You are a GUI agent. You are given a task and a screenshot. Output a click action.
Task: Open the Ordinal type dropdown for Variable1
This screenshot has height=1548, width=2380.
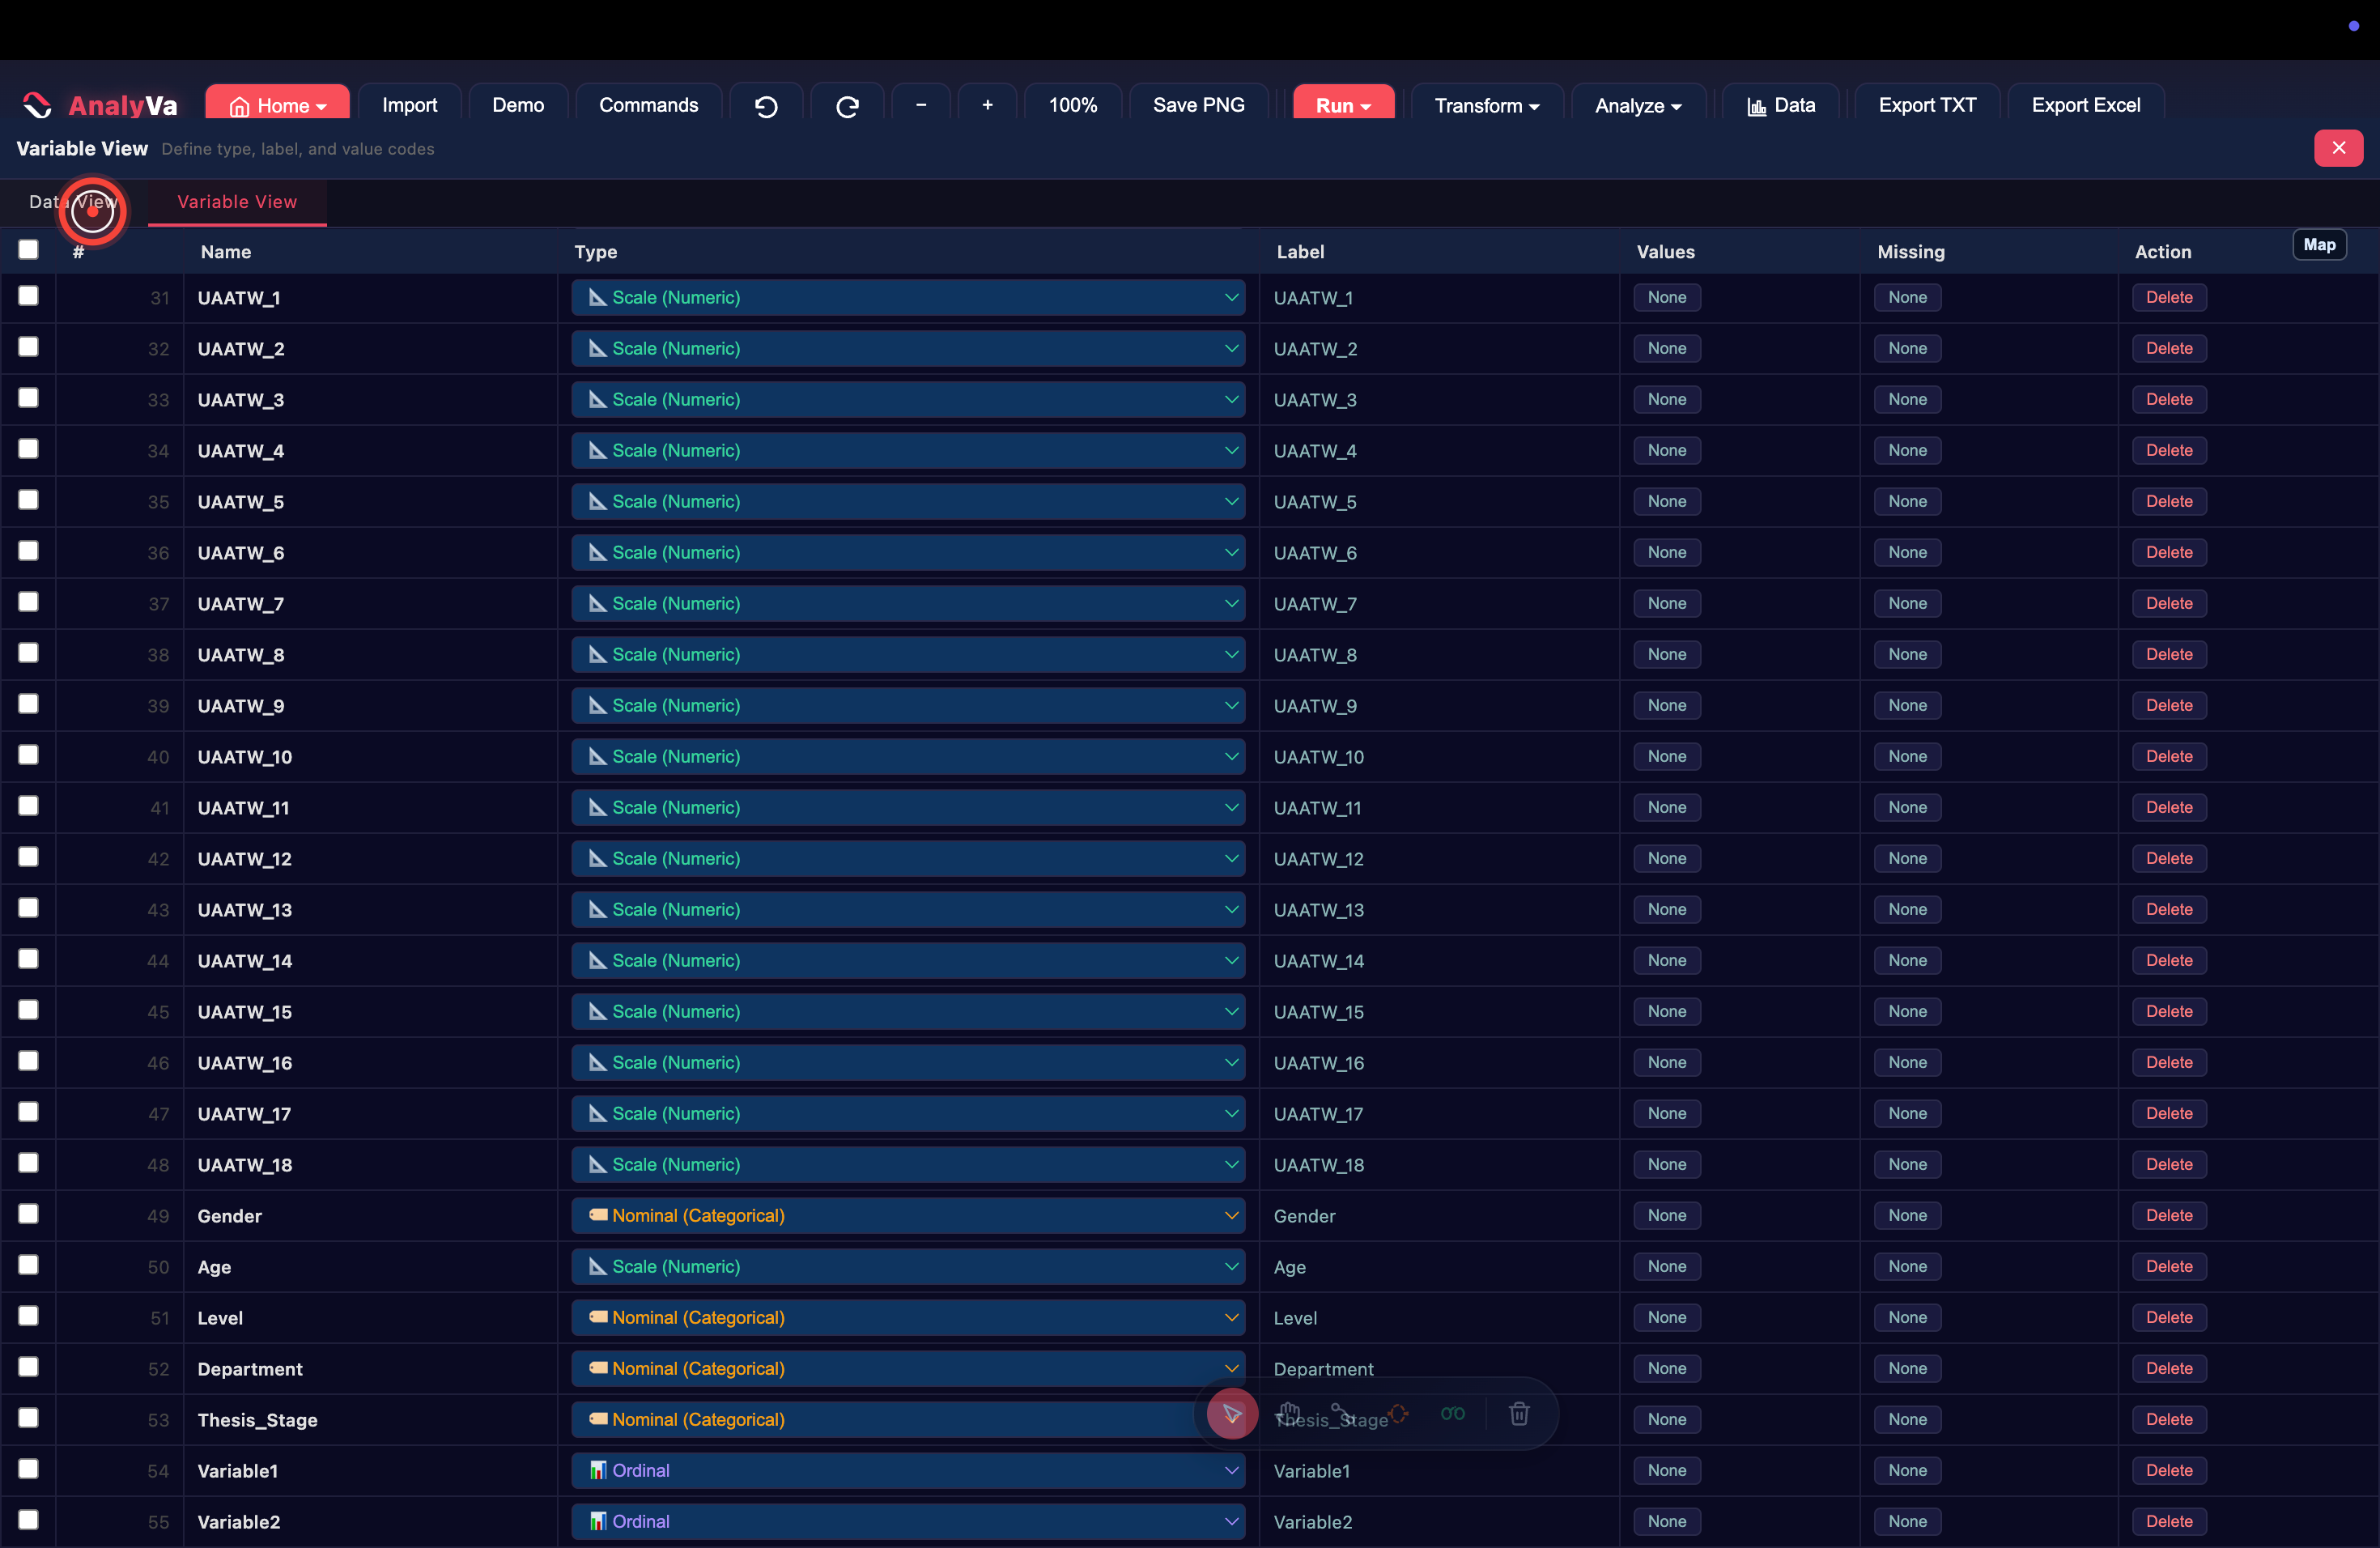908,1470
